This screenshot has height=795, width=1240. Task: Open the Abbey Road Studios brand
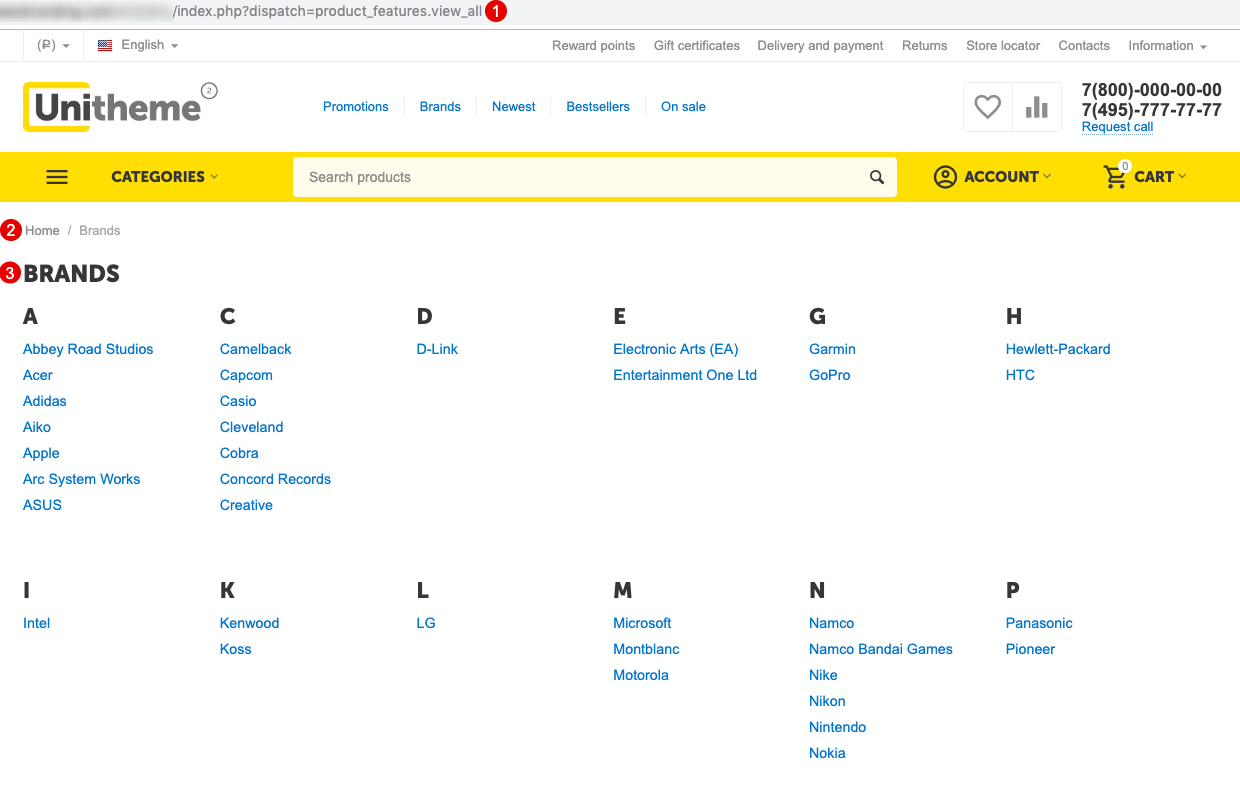(88, 349)
